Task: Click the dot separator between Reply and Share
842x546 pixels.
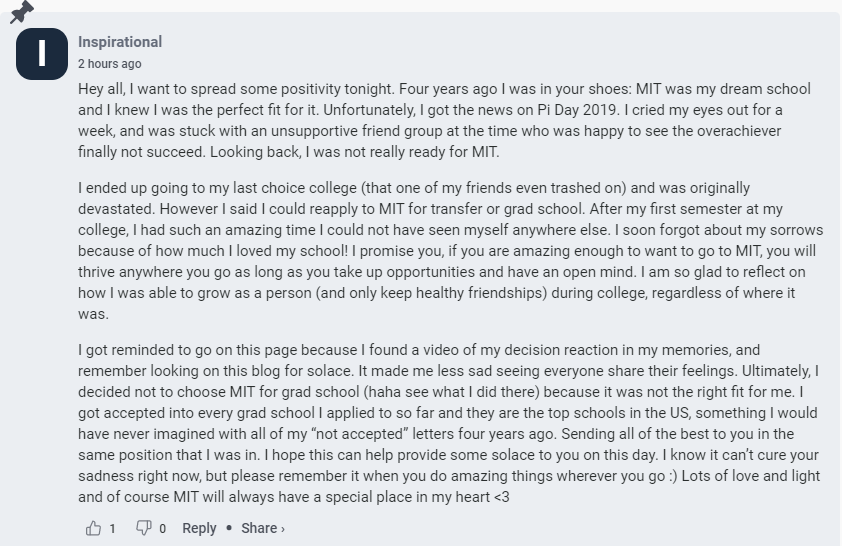Action: 229,528
